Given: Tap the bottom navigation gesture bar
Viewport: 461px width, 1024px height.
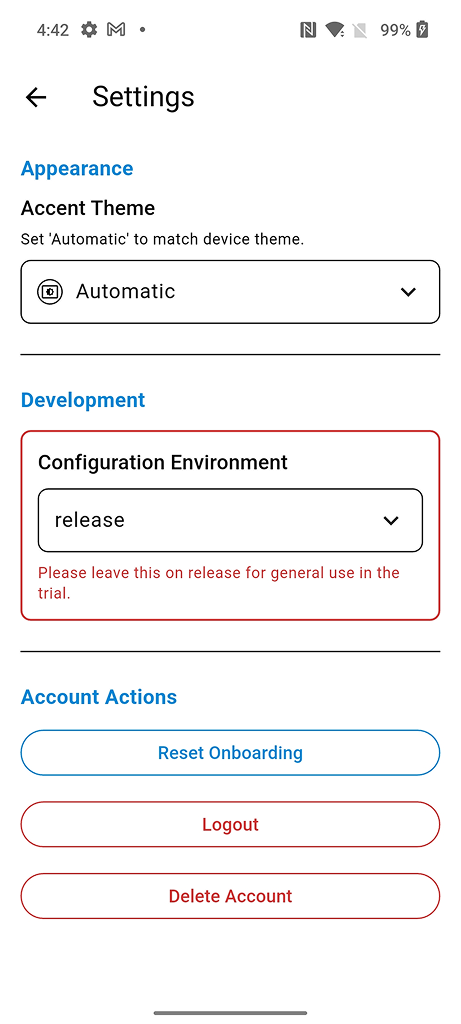Looking at the screenshot, I should pos(230,1013).
